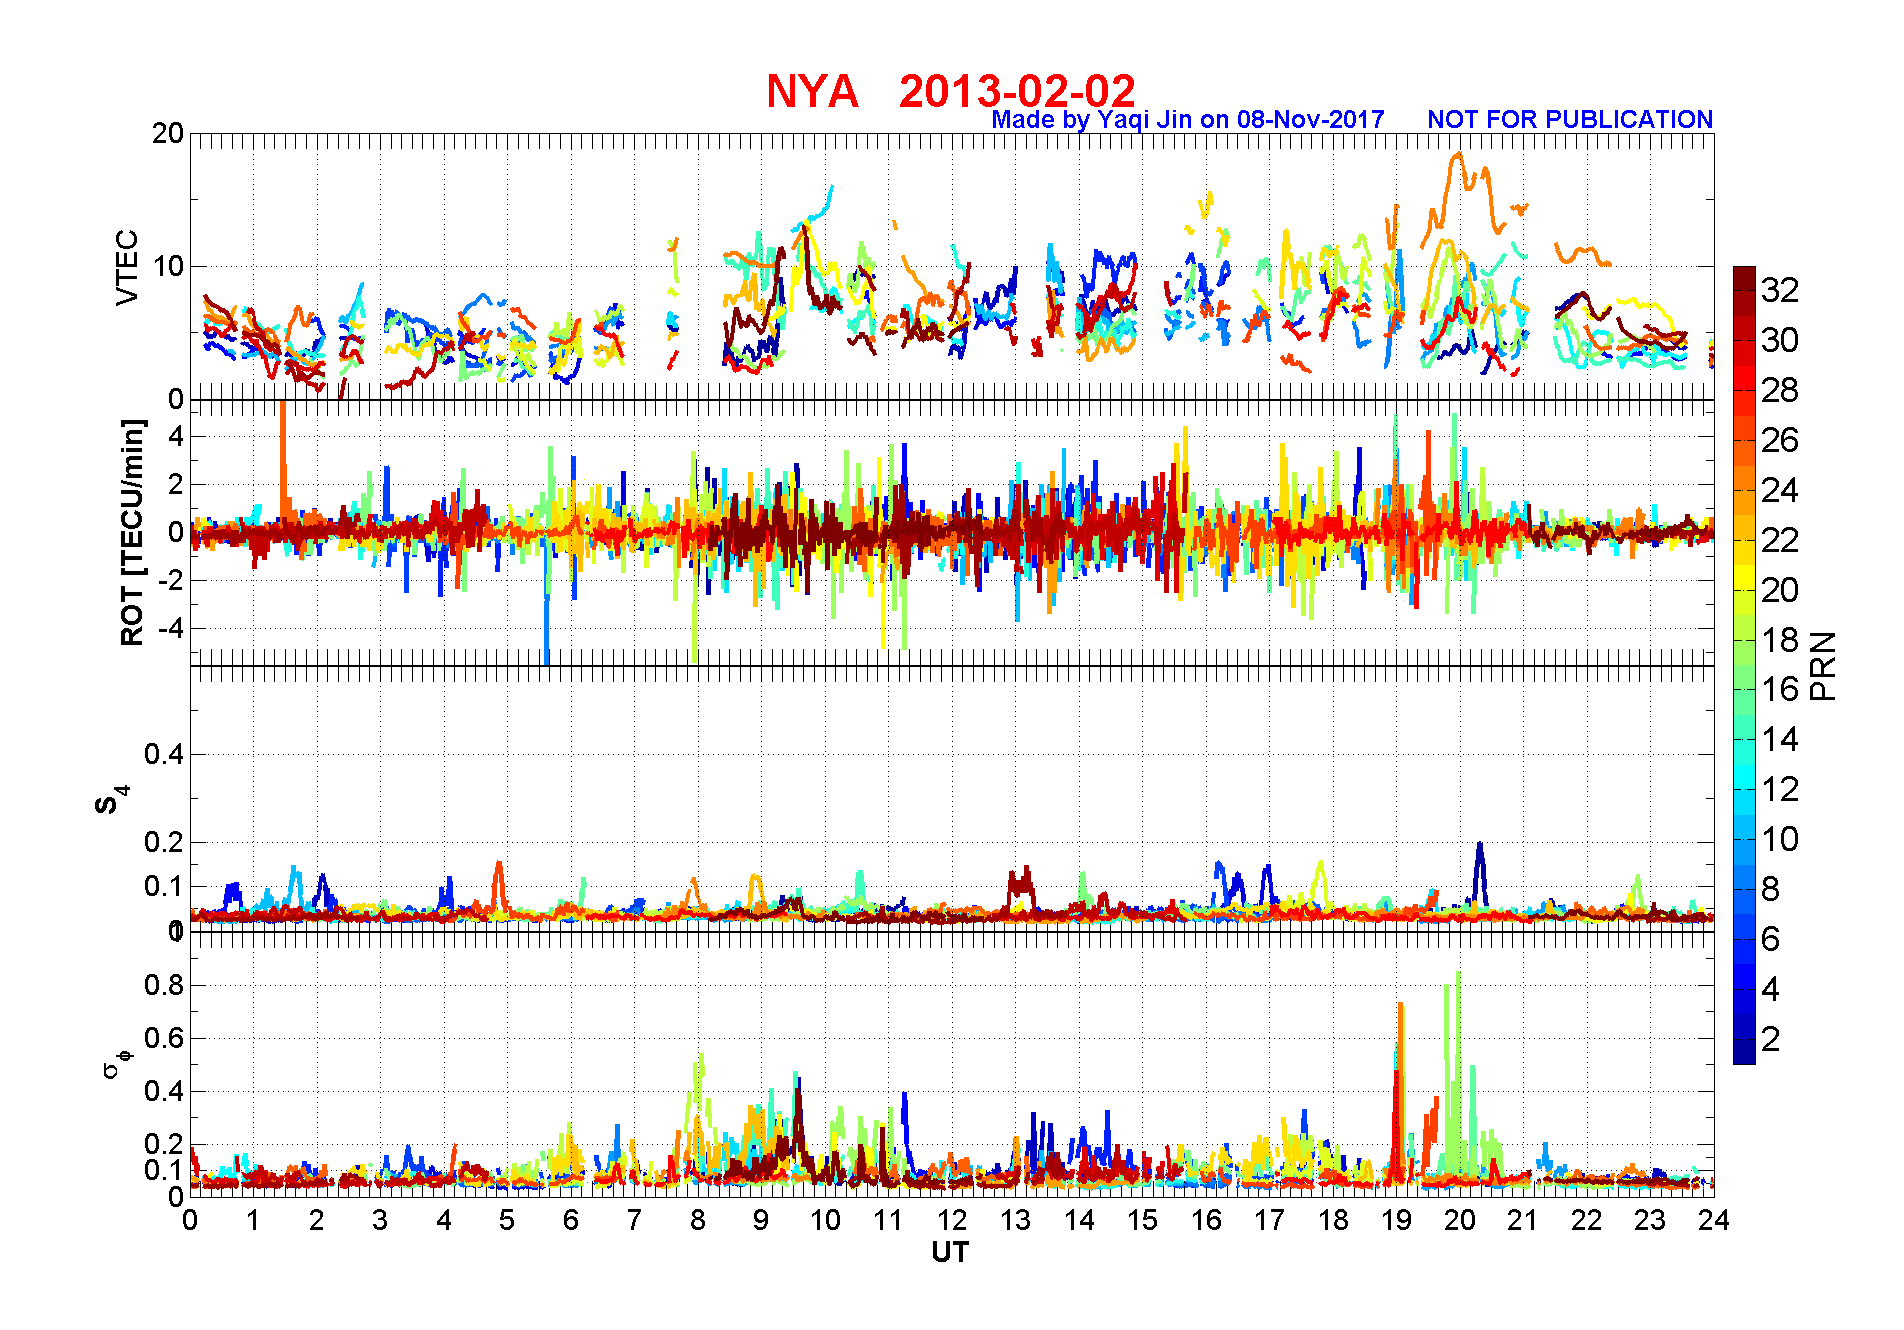Click the UT axis tick label "15"
The image size is (1904, 1330).
(x=1142, y=1220)
